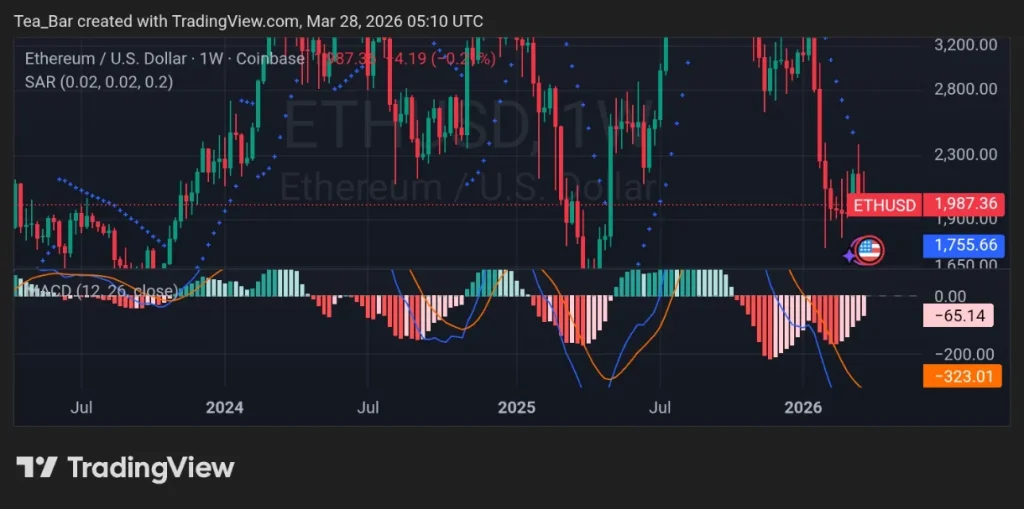This screenshot has width=1024, height=509.
Task: Click the US flag event icon
Action: pyautogui.click(x=869, y=250)
